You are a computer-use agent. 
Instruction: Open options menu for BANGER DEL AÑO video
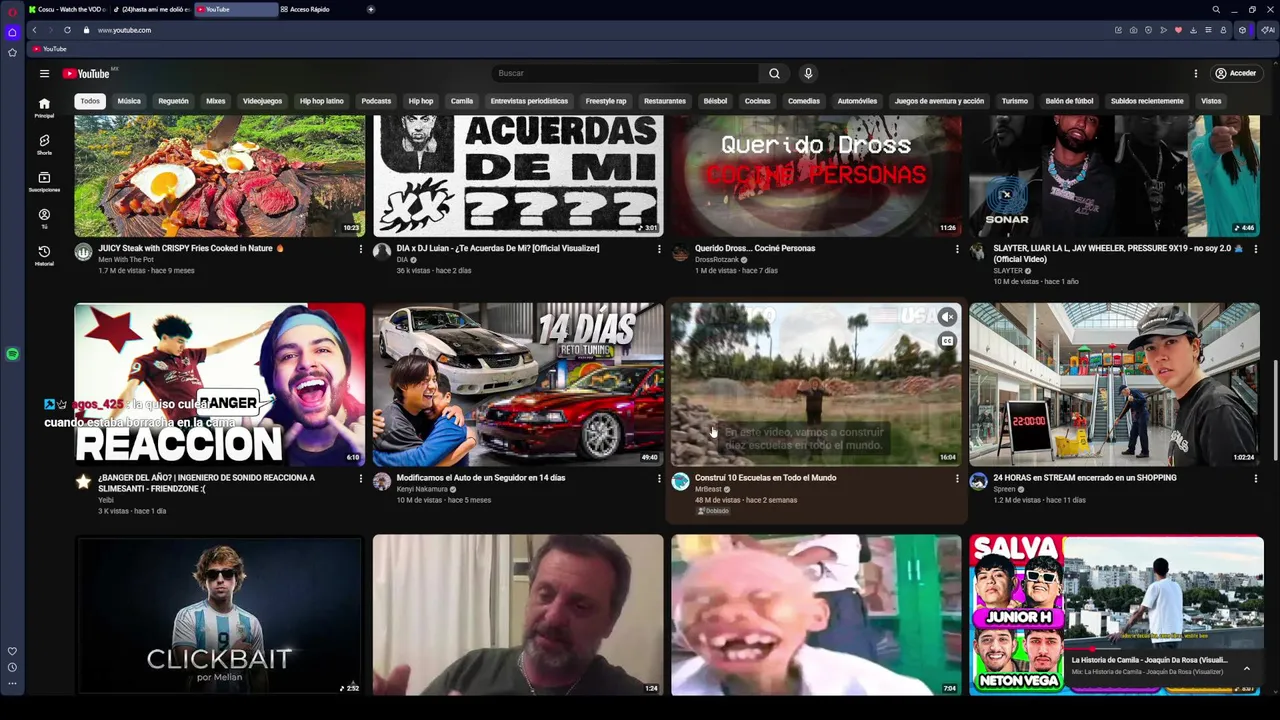point(361,479)
